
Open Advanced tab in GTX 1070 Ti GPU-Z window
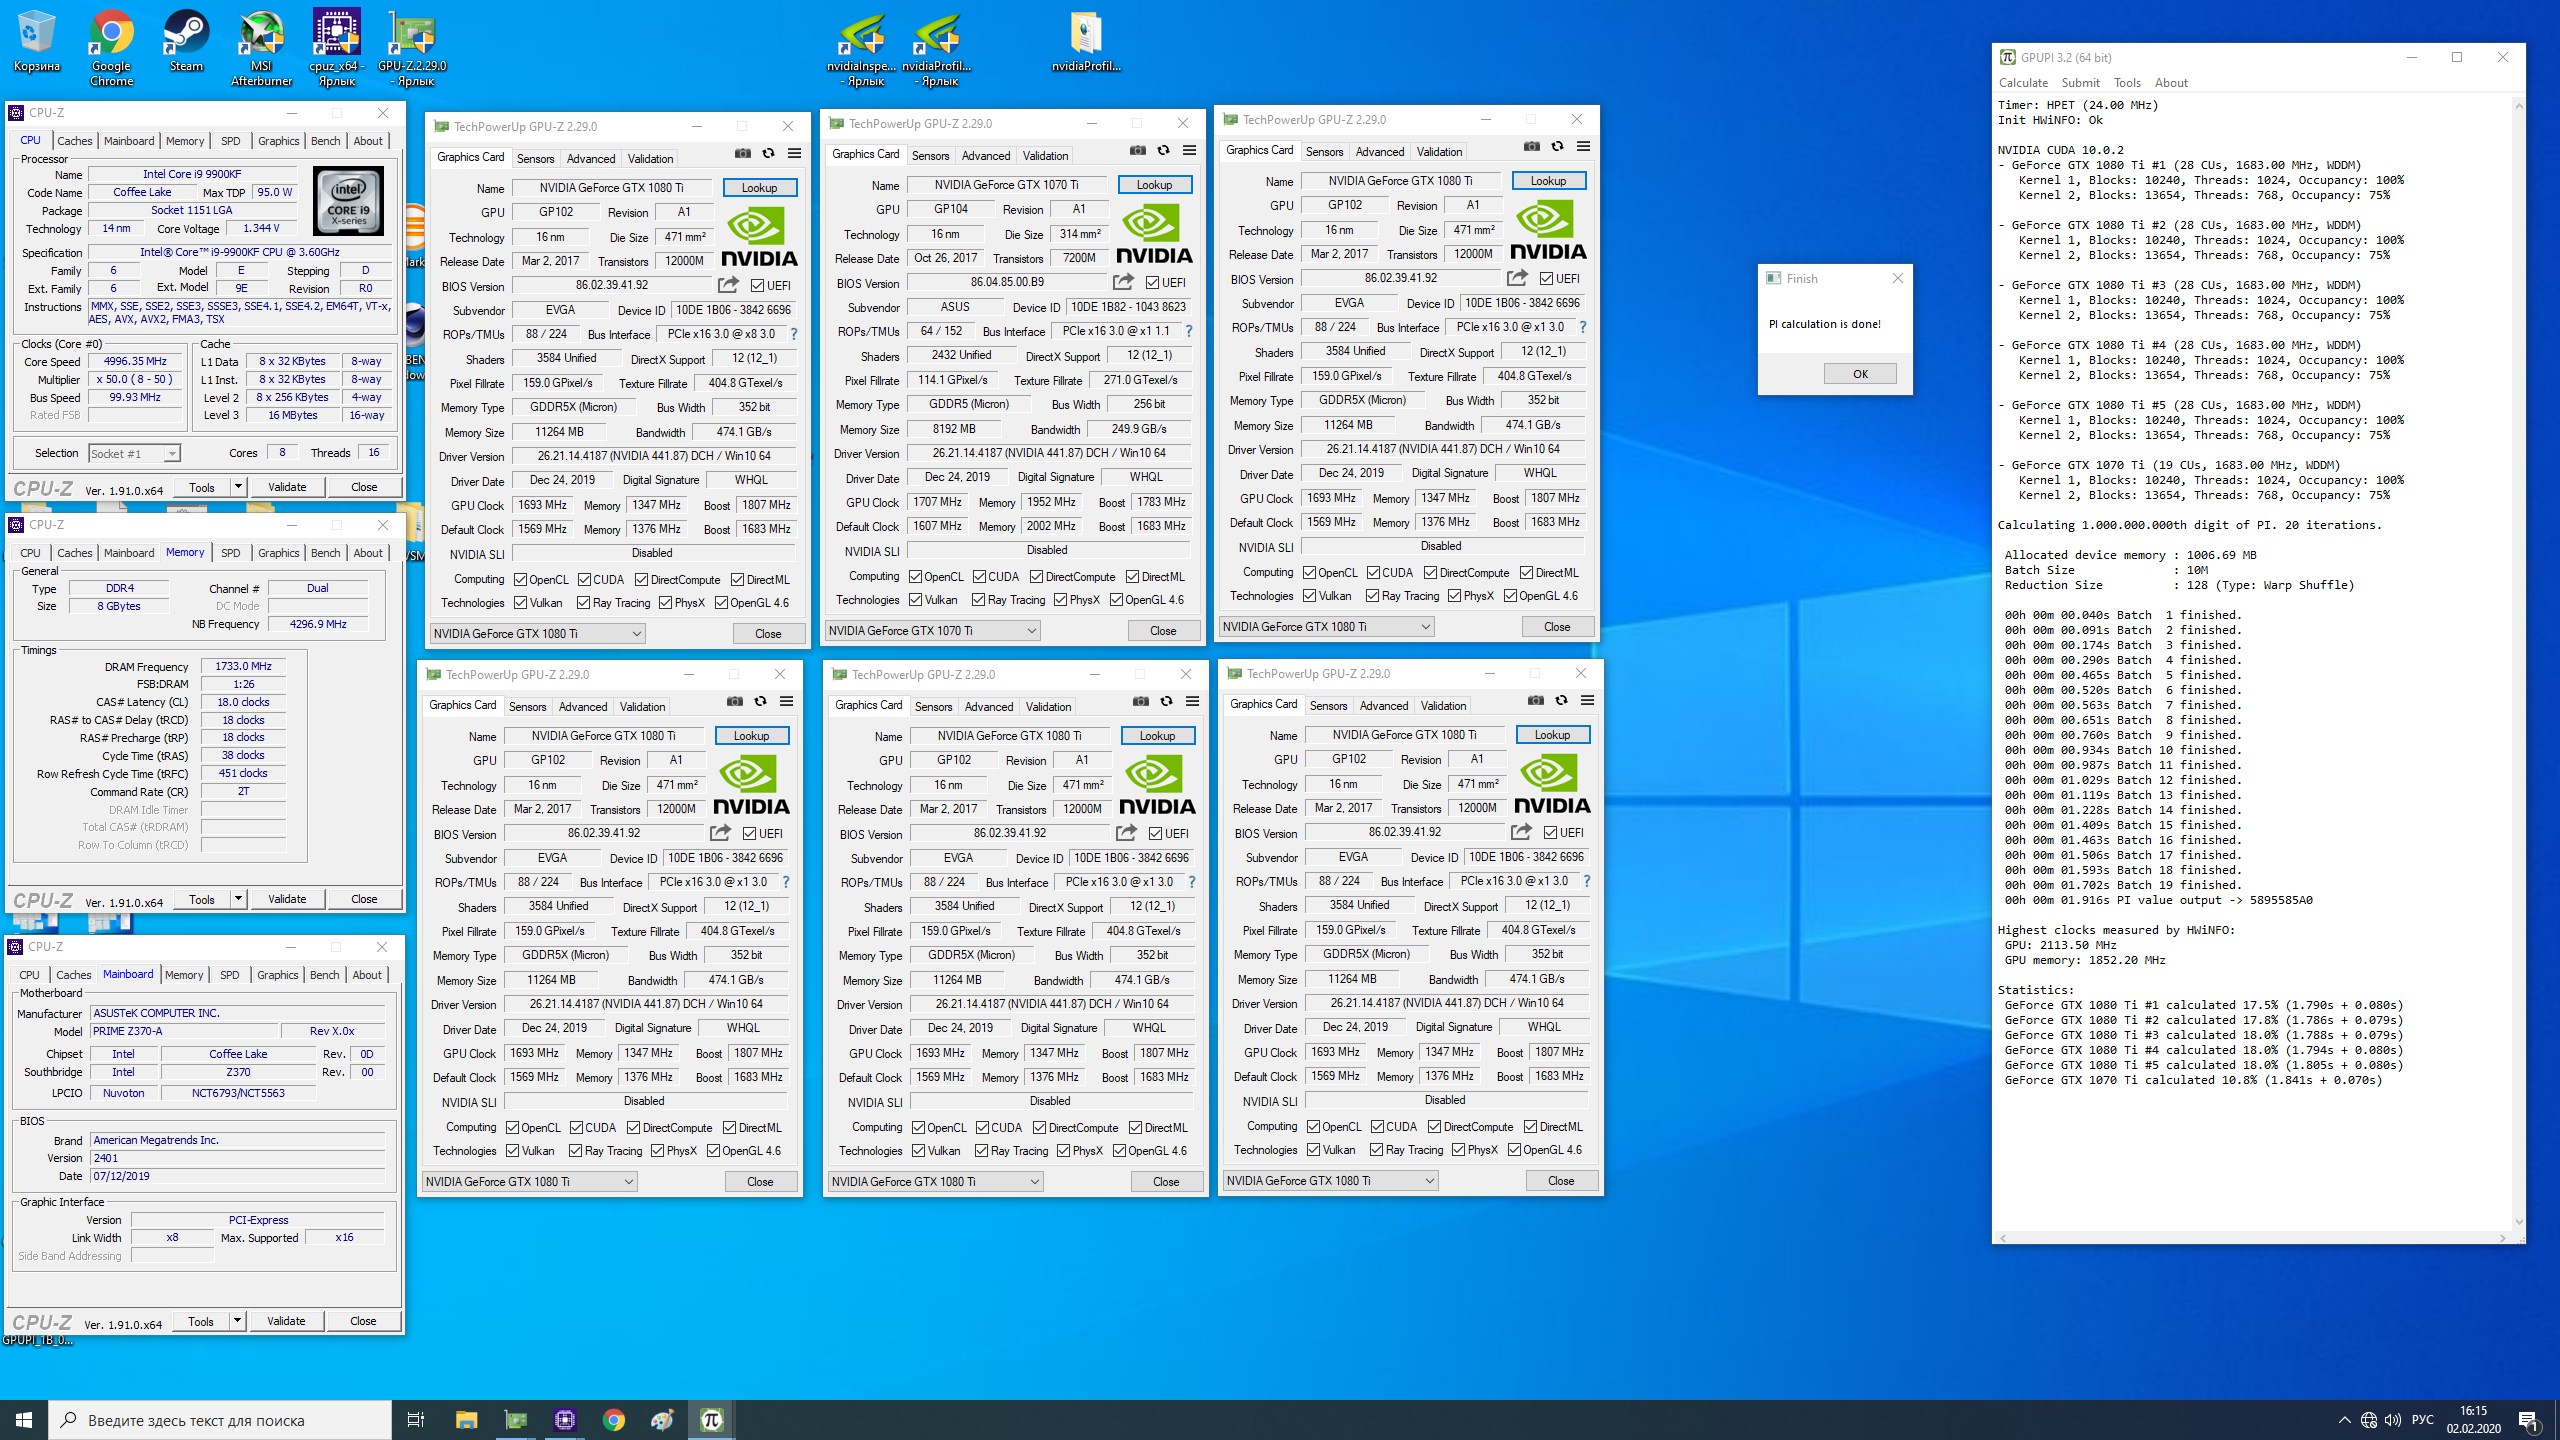click(986, 156)
